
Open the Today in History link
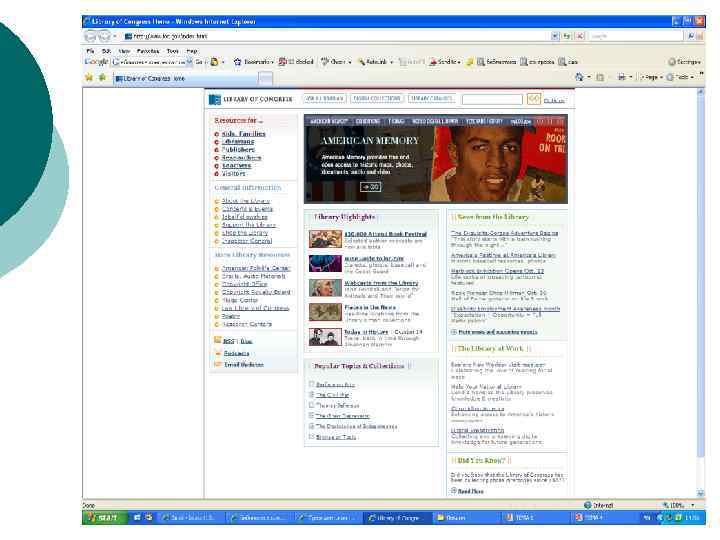(366, 332)
